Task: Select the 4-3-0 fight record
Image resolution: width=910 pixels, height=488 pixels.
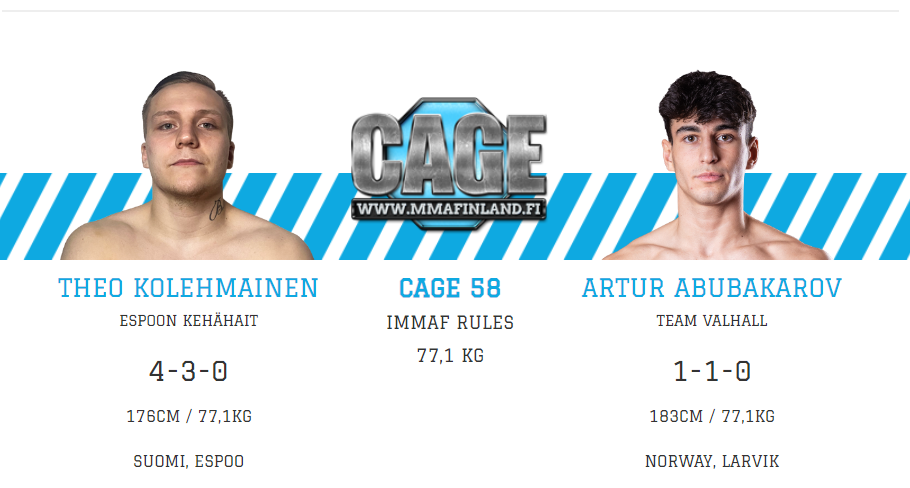Action: coord(188,371)
